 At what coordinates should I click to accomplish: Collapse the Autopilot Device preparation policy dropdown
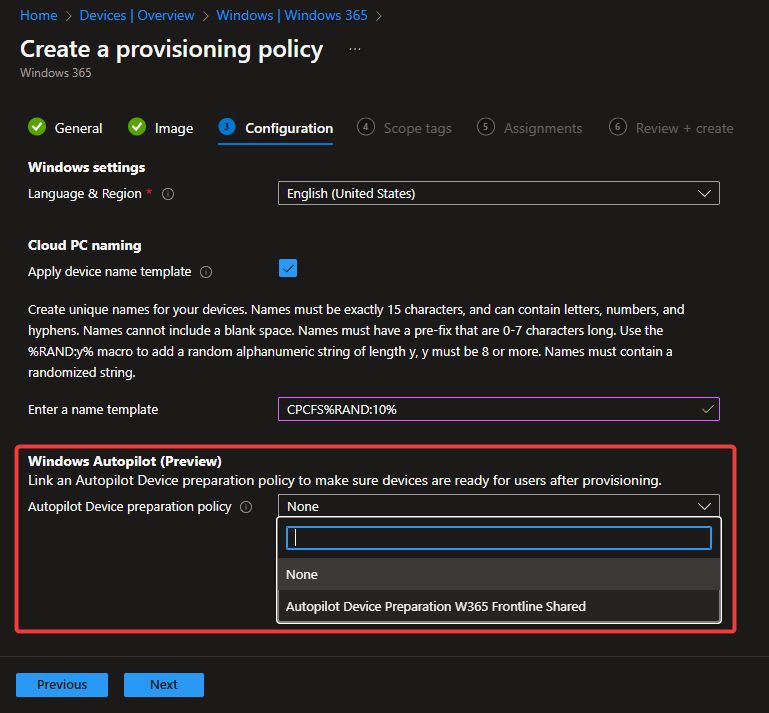tap(499, 506)
